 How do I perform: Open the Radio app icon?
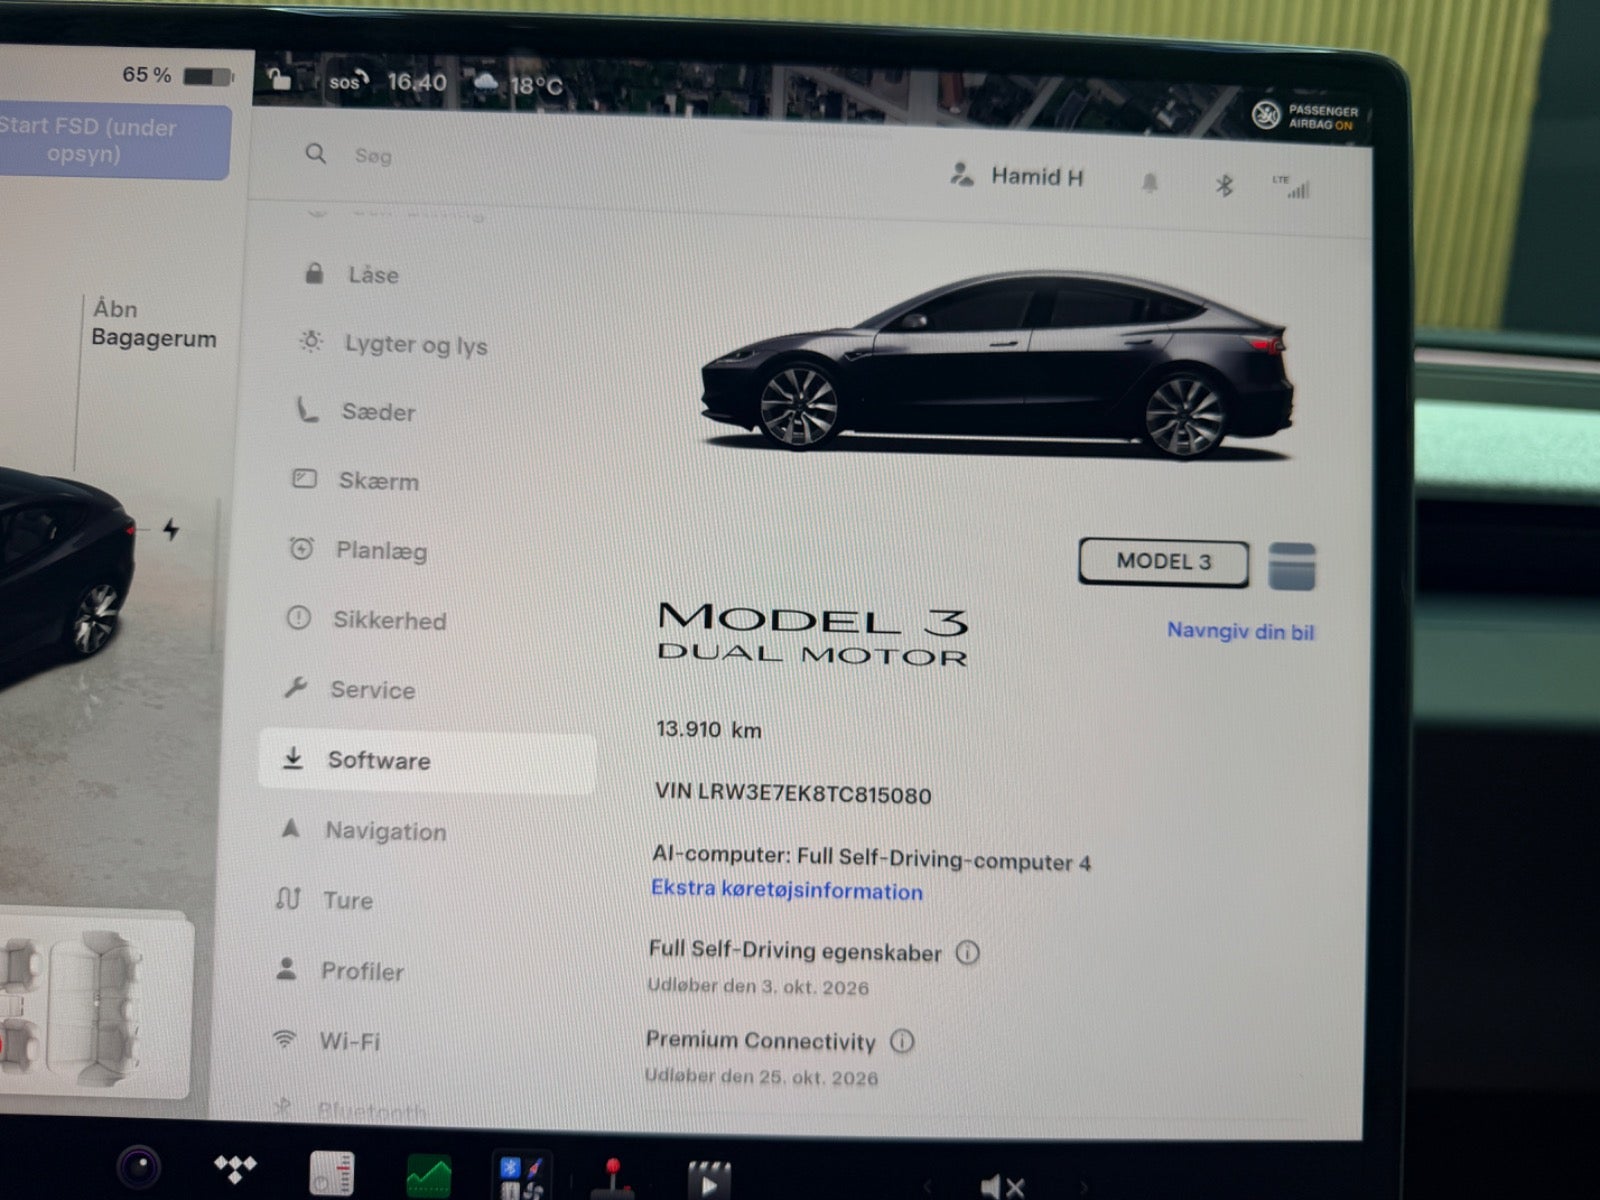tap(332, 1173)
